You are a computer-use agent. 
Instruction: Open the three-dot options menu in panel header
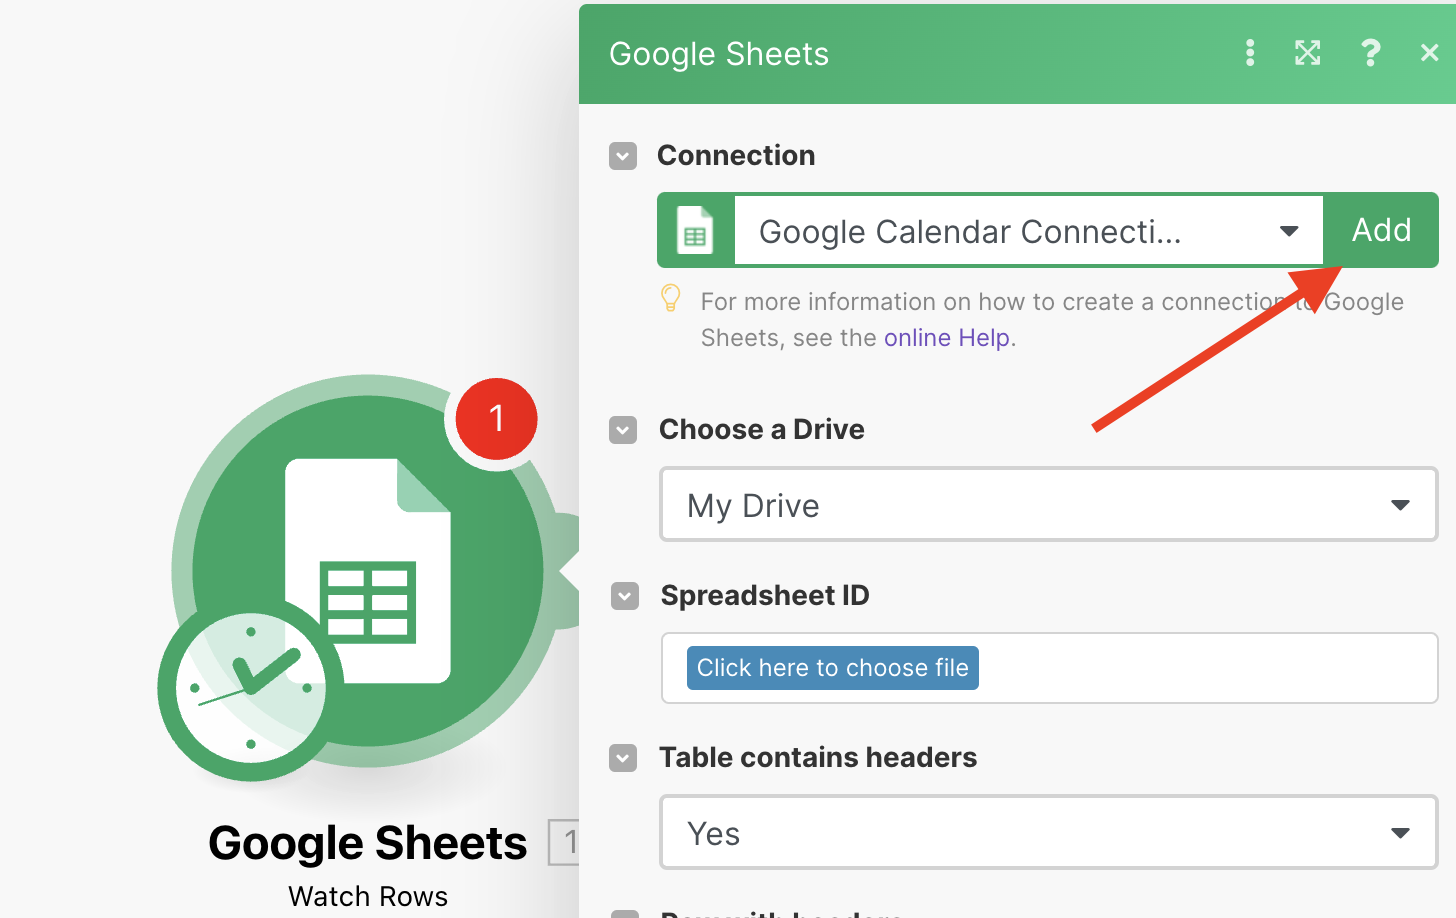point(1249,53)
